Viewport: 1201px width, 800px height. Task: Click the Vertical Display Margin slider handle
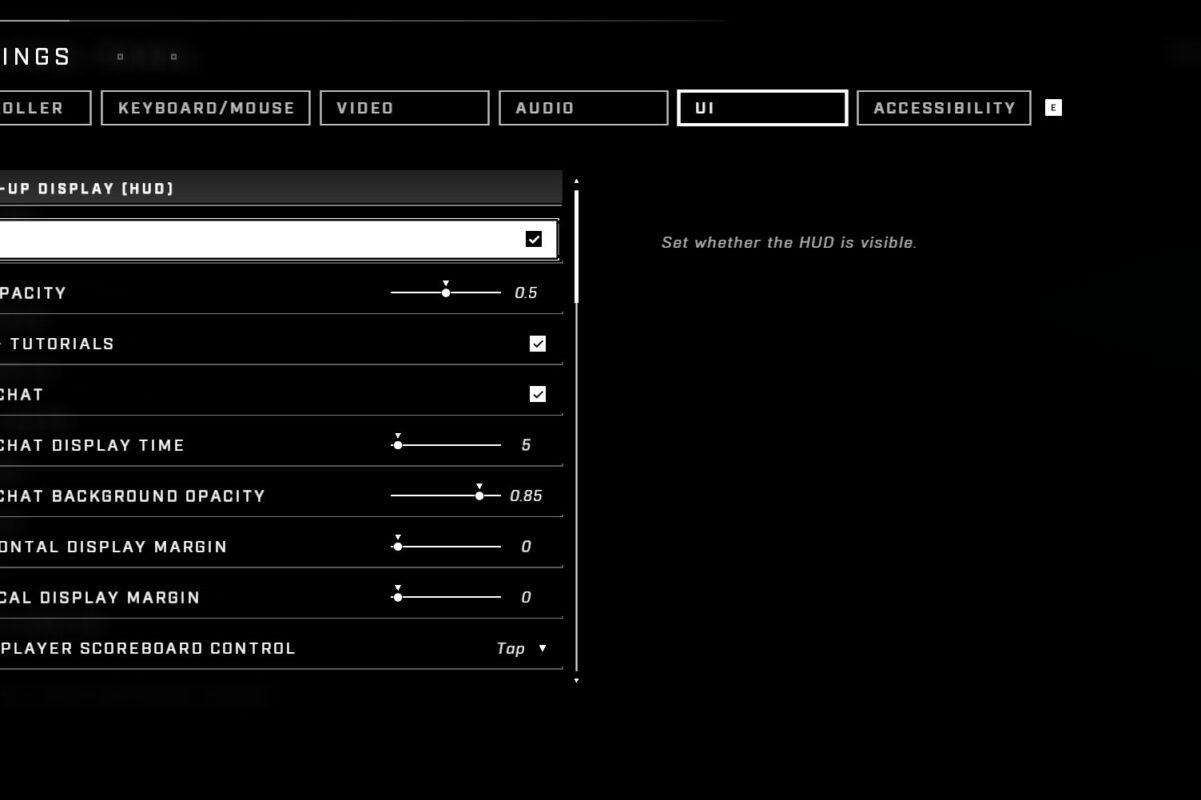(398, 598)
